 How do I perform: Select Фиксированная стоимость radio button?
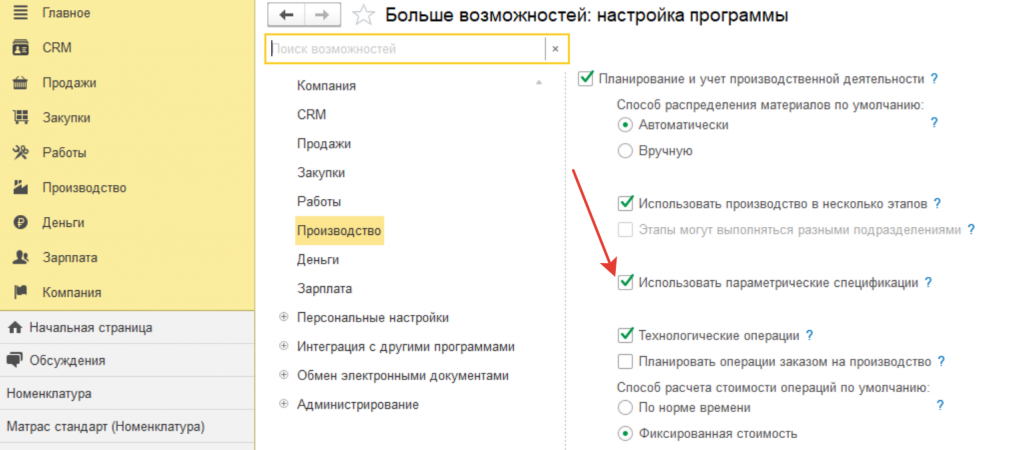pos(625,433)
